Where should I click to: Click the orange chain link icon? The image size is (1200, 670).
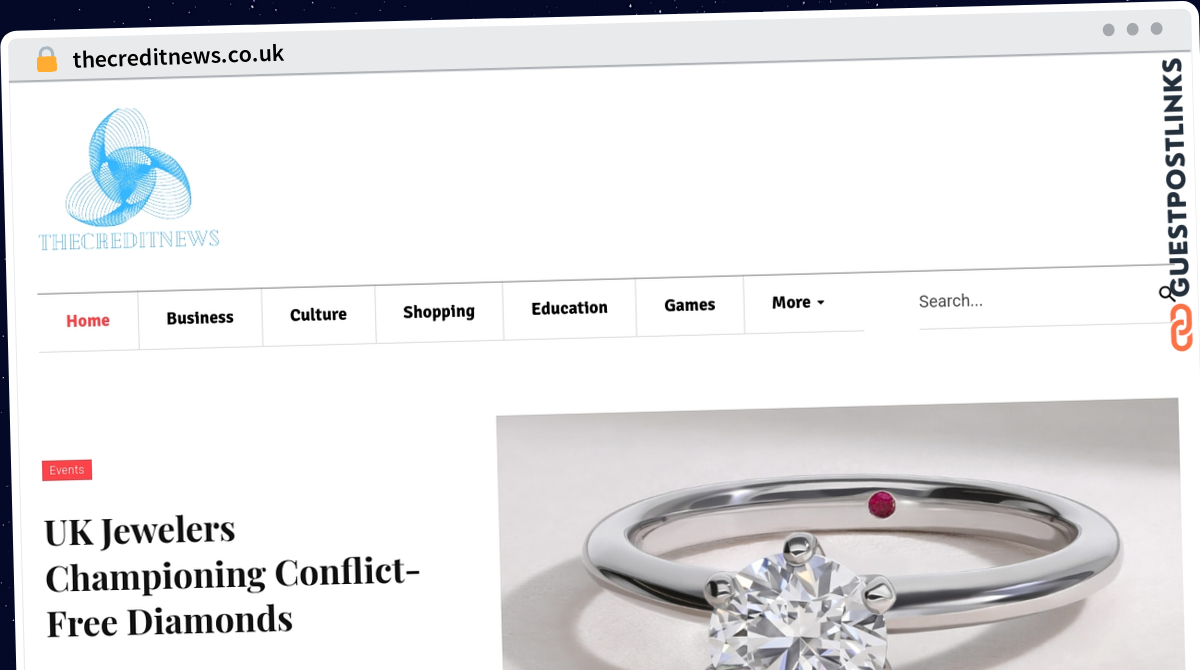pyautogui.click(x=1181, y=327)
